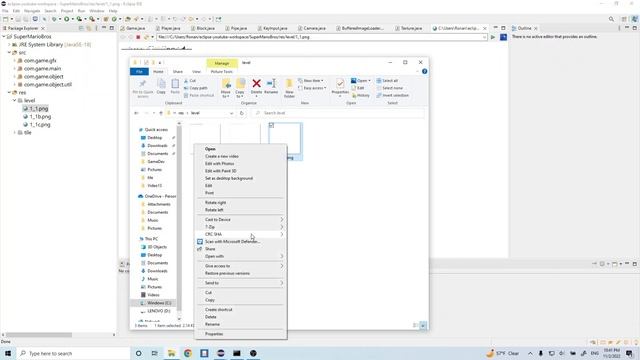Viewport: 640px width, 360px height.
Task: Click the Pin to Quick access icon
Action: pyautogui.click(x=142, y=84)
